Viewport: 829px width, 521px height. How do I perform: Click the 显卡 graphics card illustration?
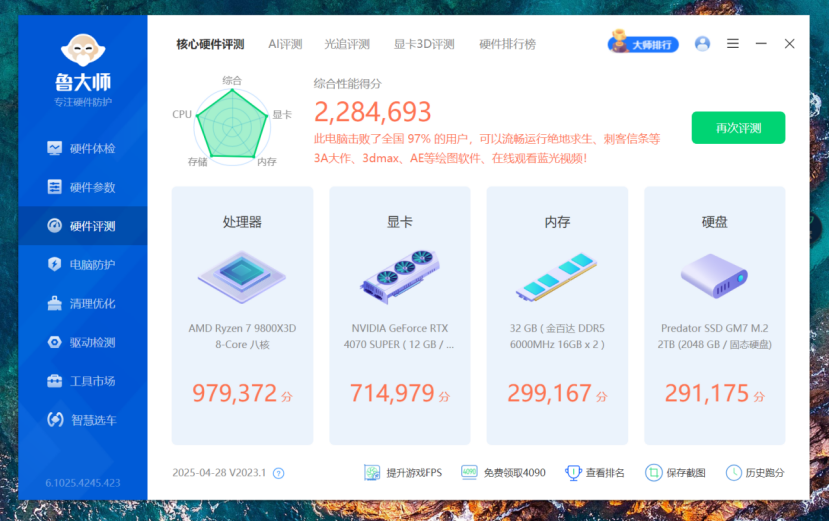pos(400,276)
